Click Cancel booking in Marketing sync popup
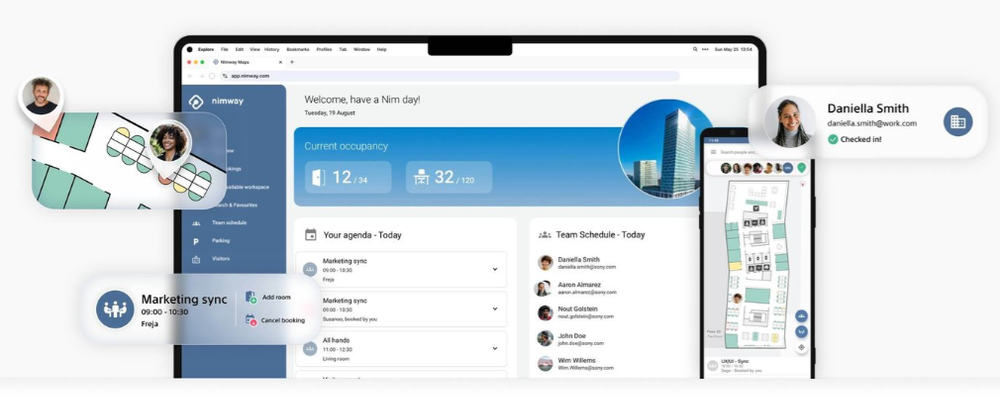Screen dimensions: 1000x415 click(275, 320)
